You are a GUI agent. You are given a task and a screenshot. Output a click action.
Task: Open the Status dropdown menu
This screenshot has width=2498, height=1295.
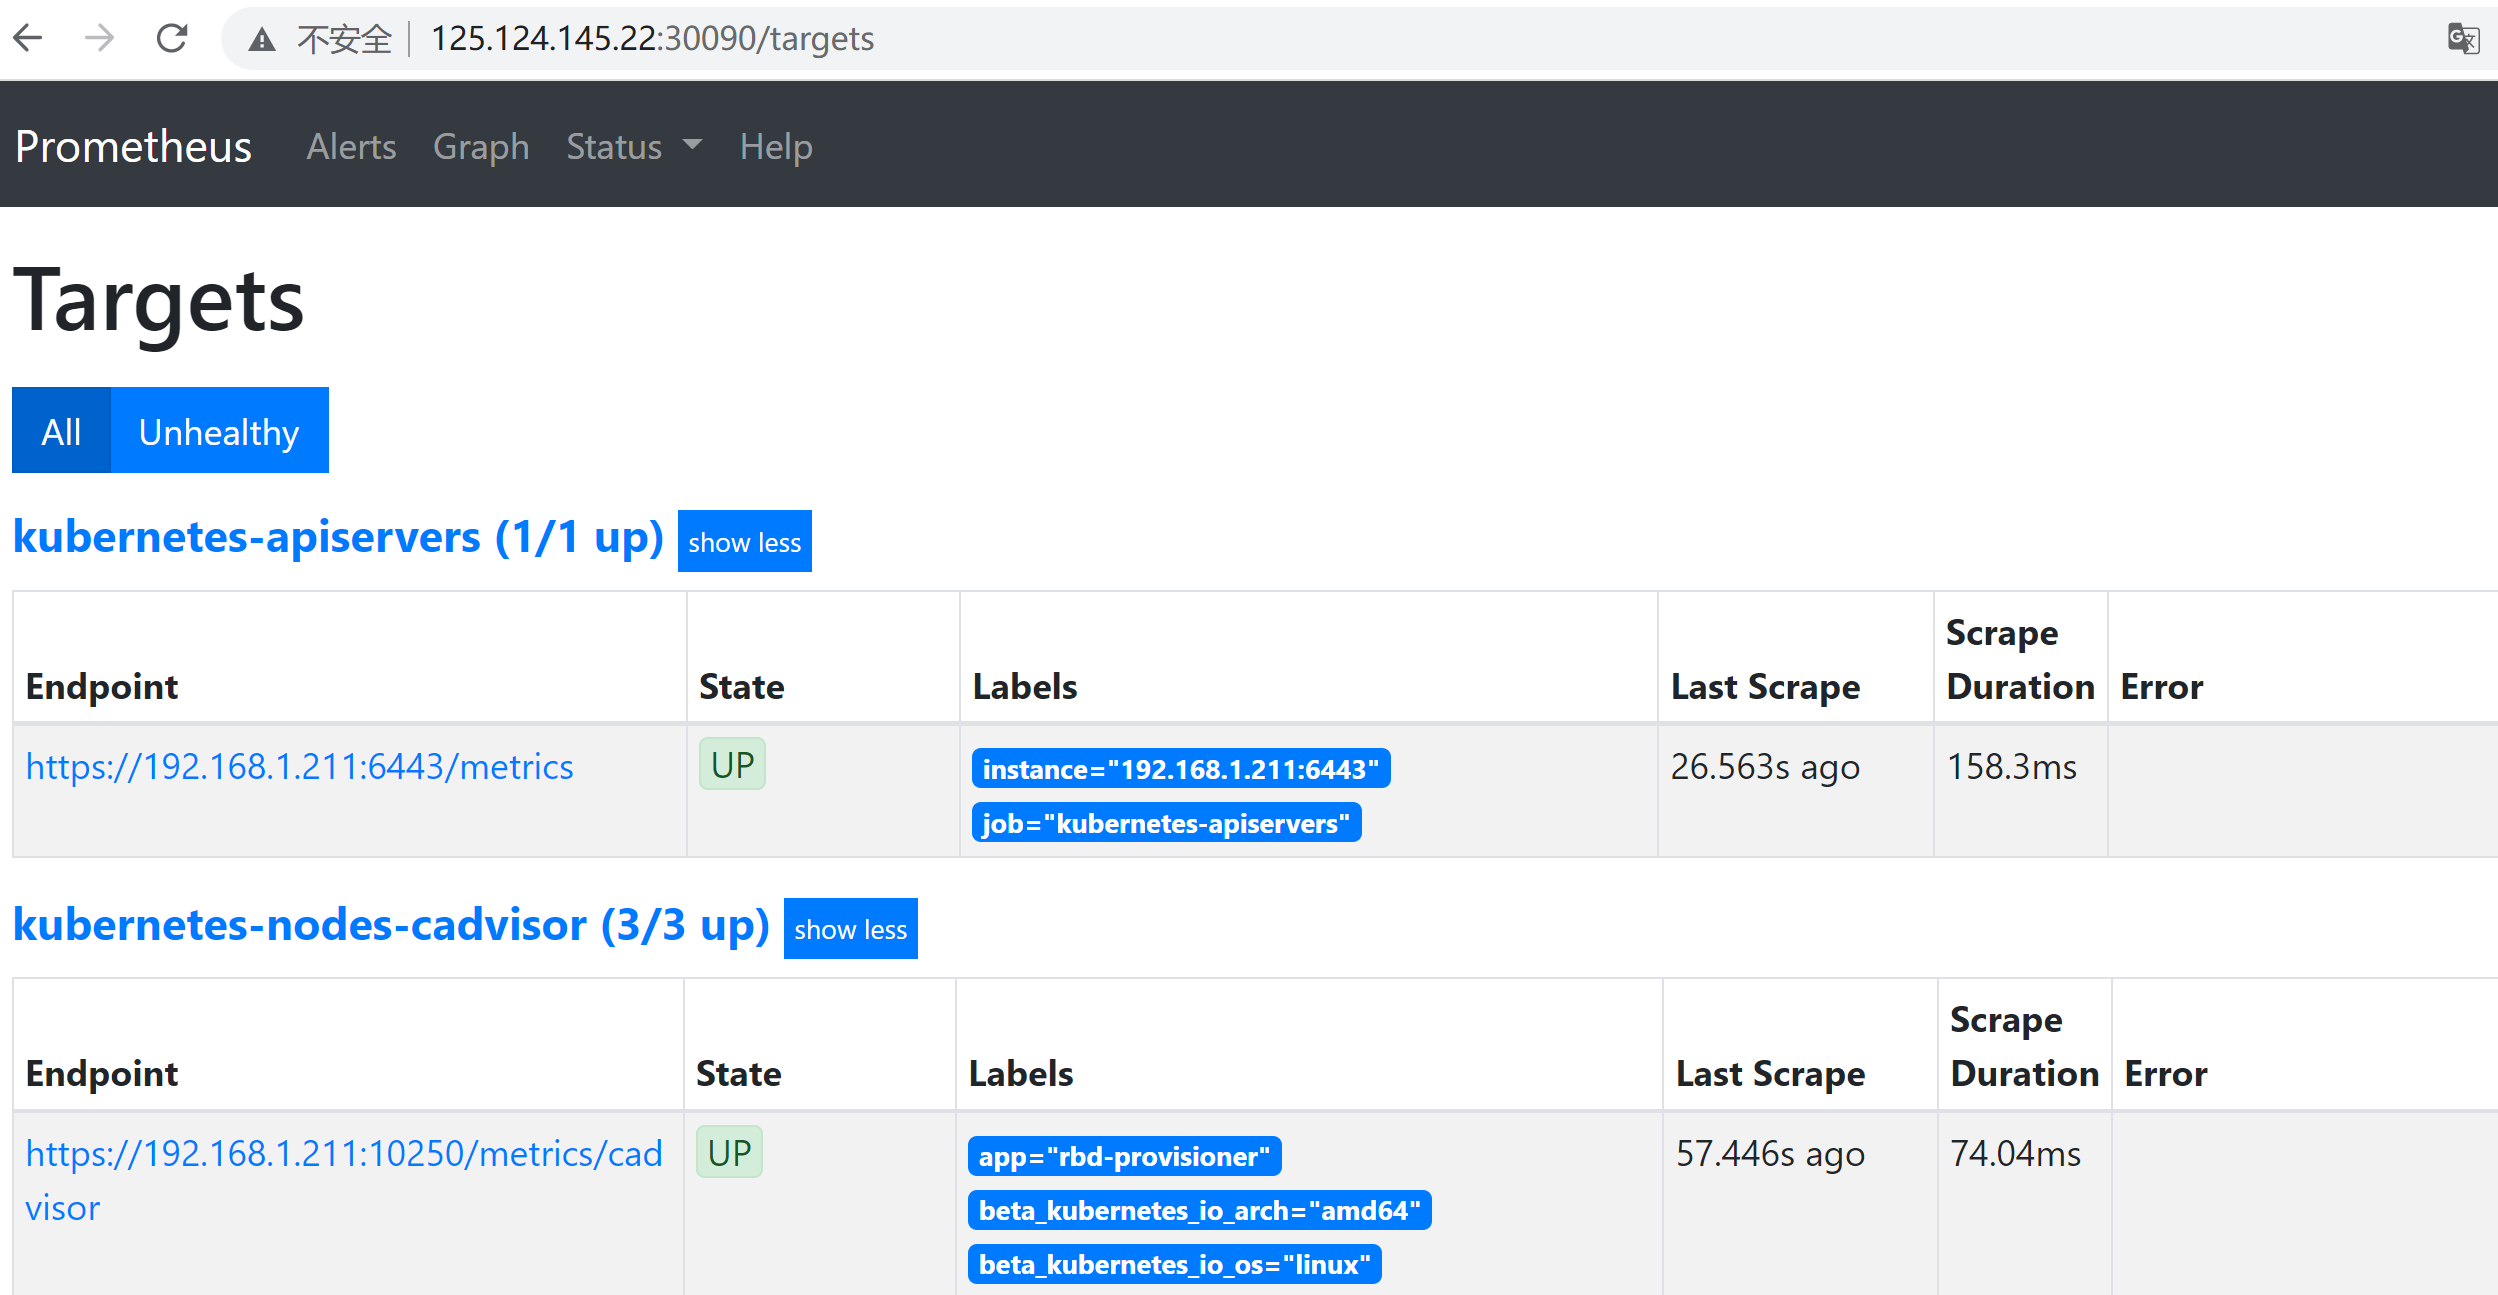[633, 147]
